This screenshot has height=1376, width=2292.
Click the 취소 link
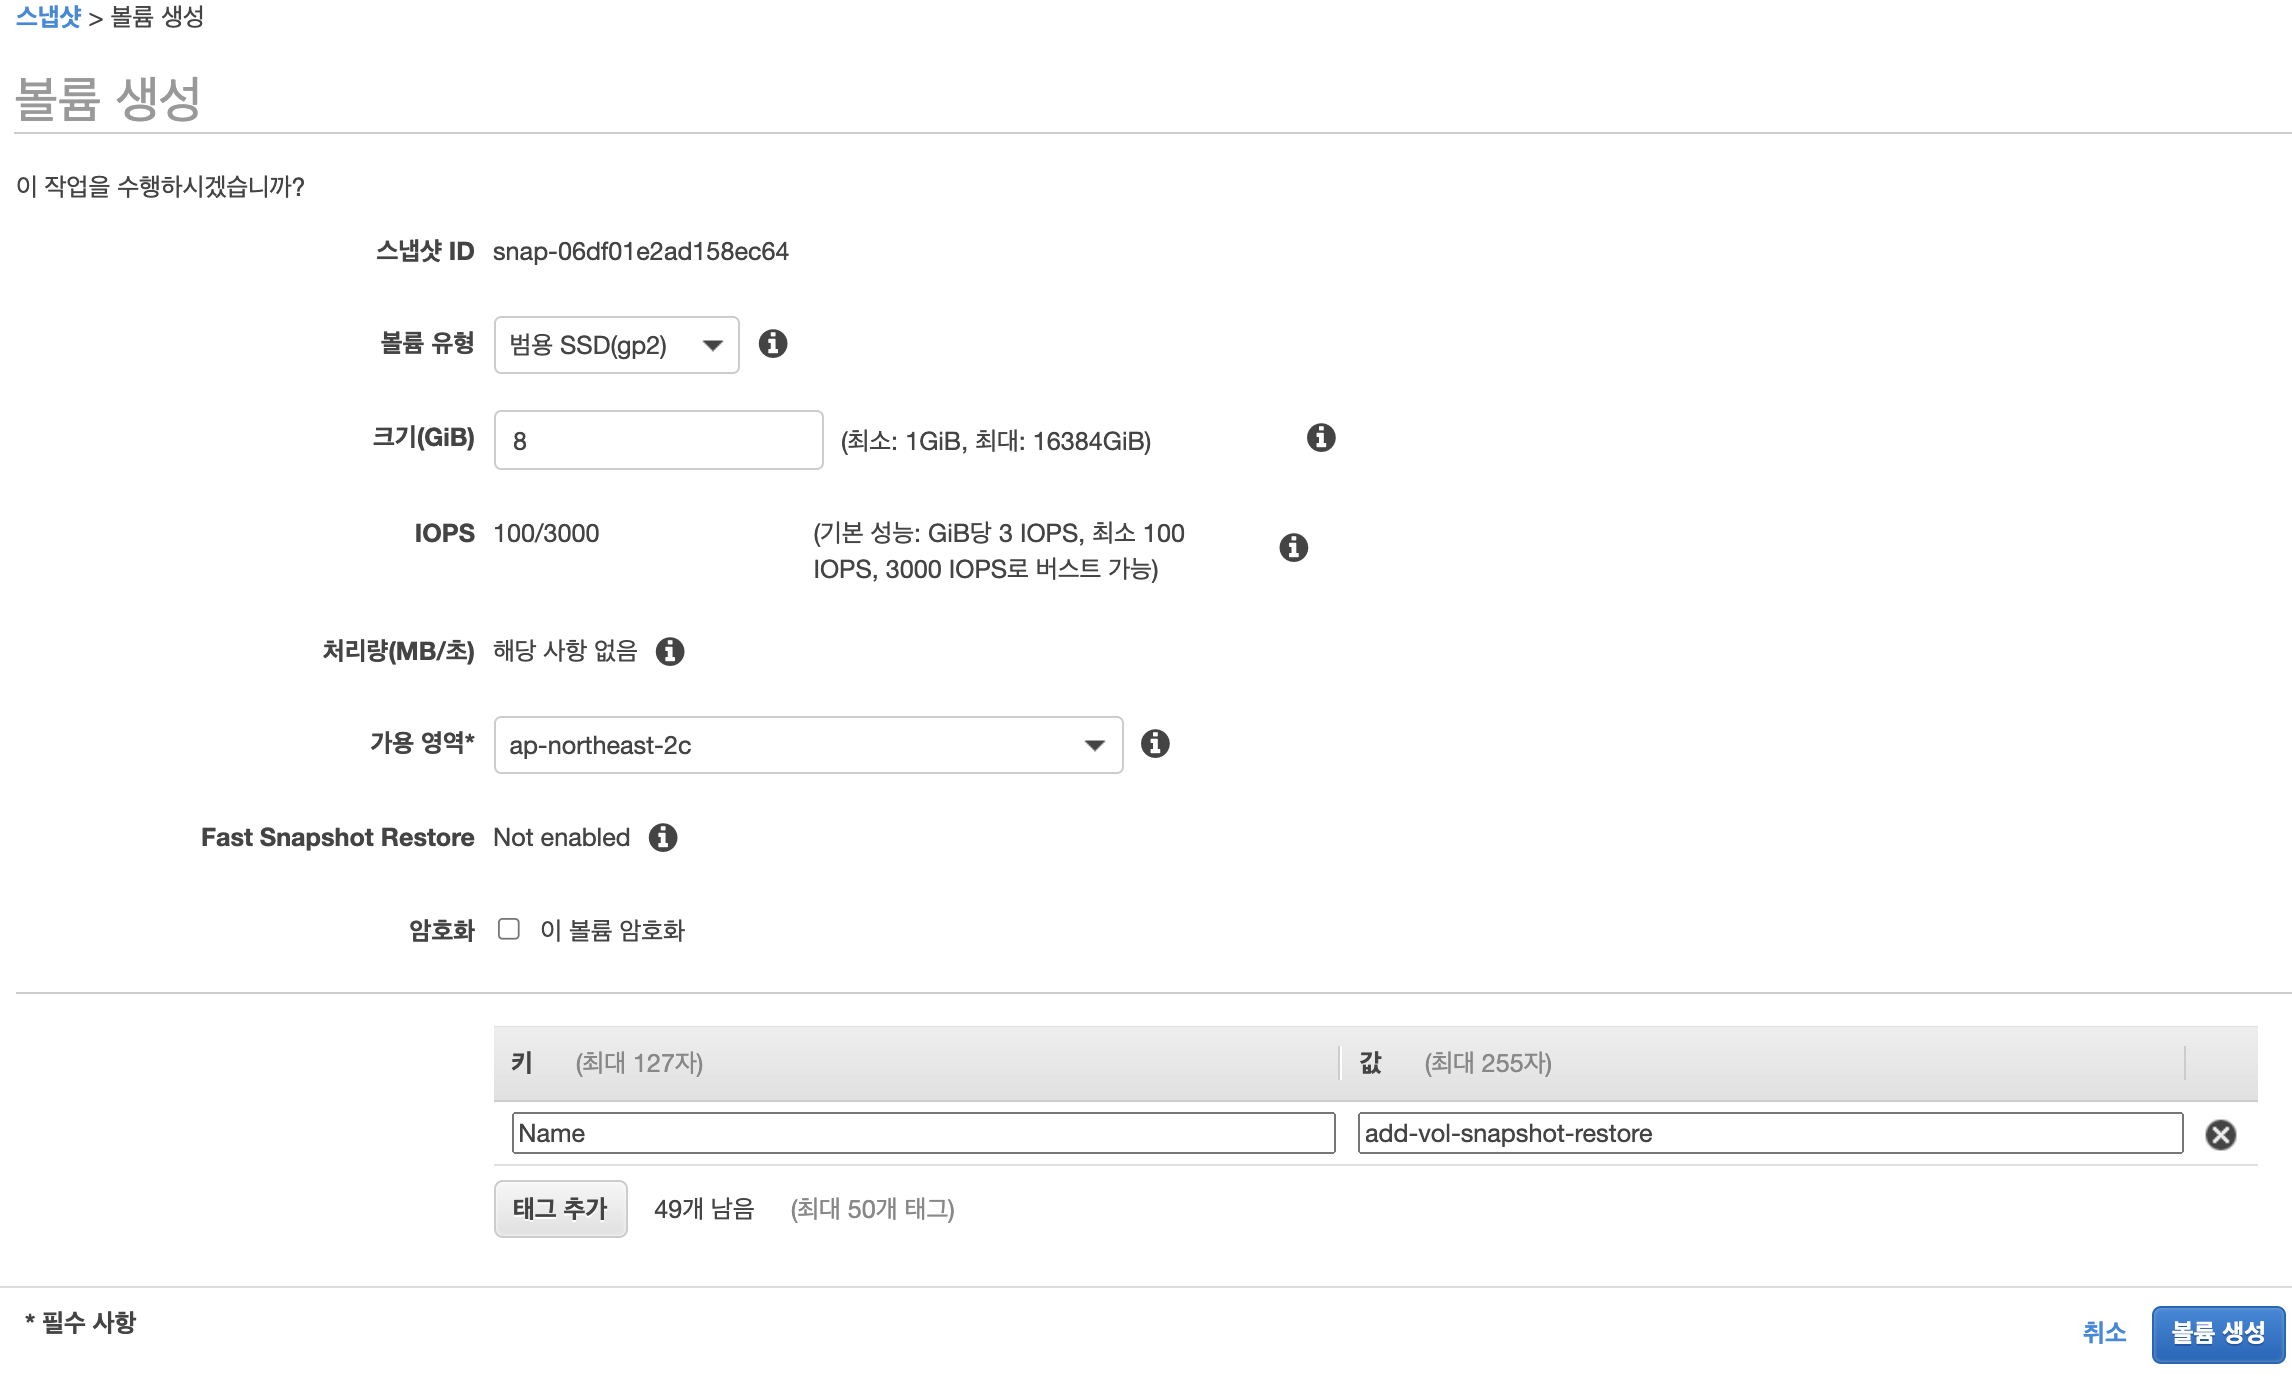click(x=2104, y=1333)
